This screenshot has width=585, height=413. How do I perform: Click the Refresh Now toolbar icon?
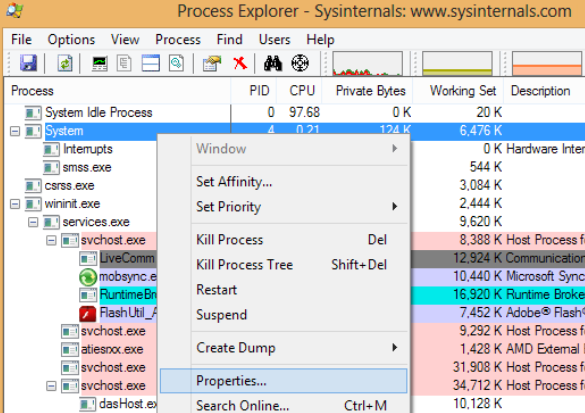(x=65, y=63)
